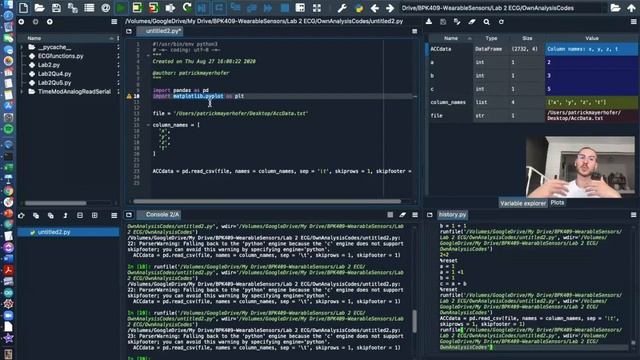Change to parent directory arrow
Viewport: 640px width, 360px height.
tap(631, 8)
